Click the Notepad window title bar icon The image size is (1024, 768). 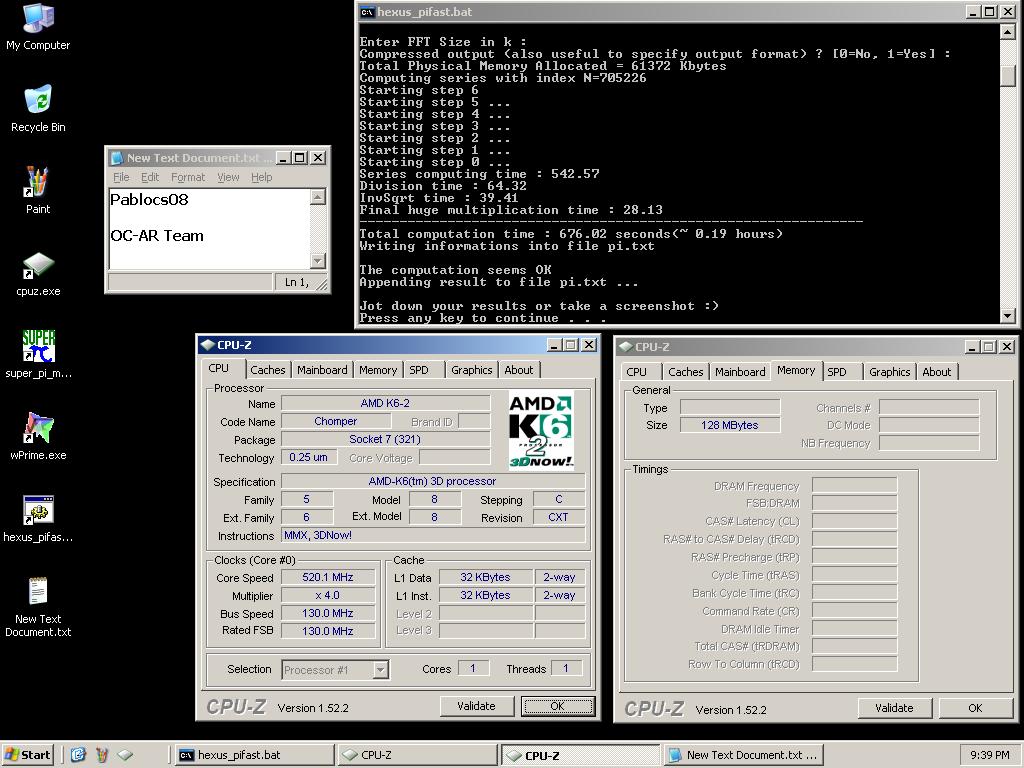tap(117, 158)
